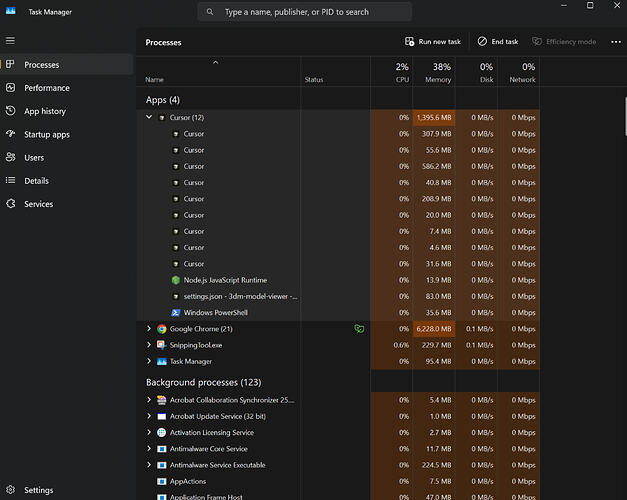627x500 pixels.
Task: Click the End task button
Action: (x=498, y=42)
